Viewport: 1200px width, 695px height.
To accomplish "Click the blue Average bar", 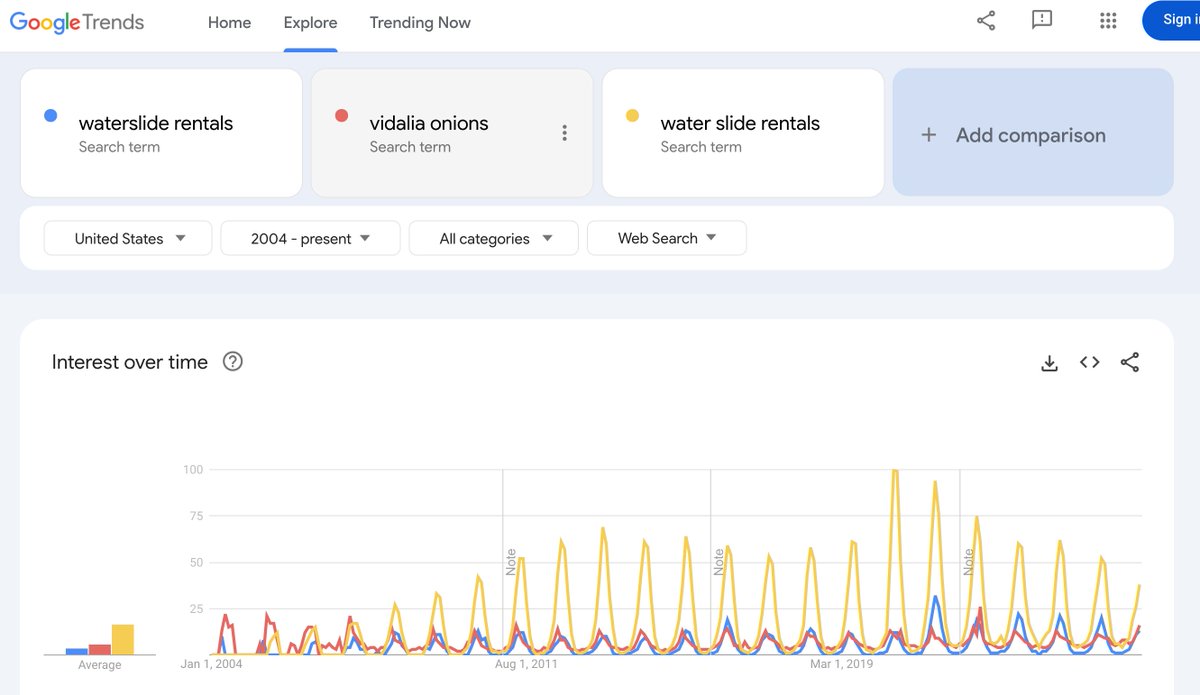I will (x=76, y=652).
